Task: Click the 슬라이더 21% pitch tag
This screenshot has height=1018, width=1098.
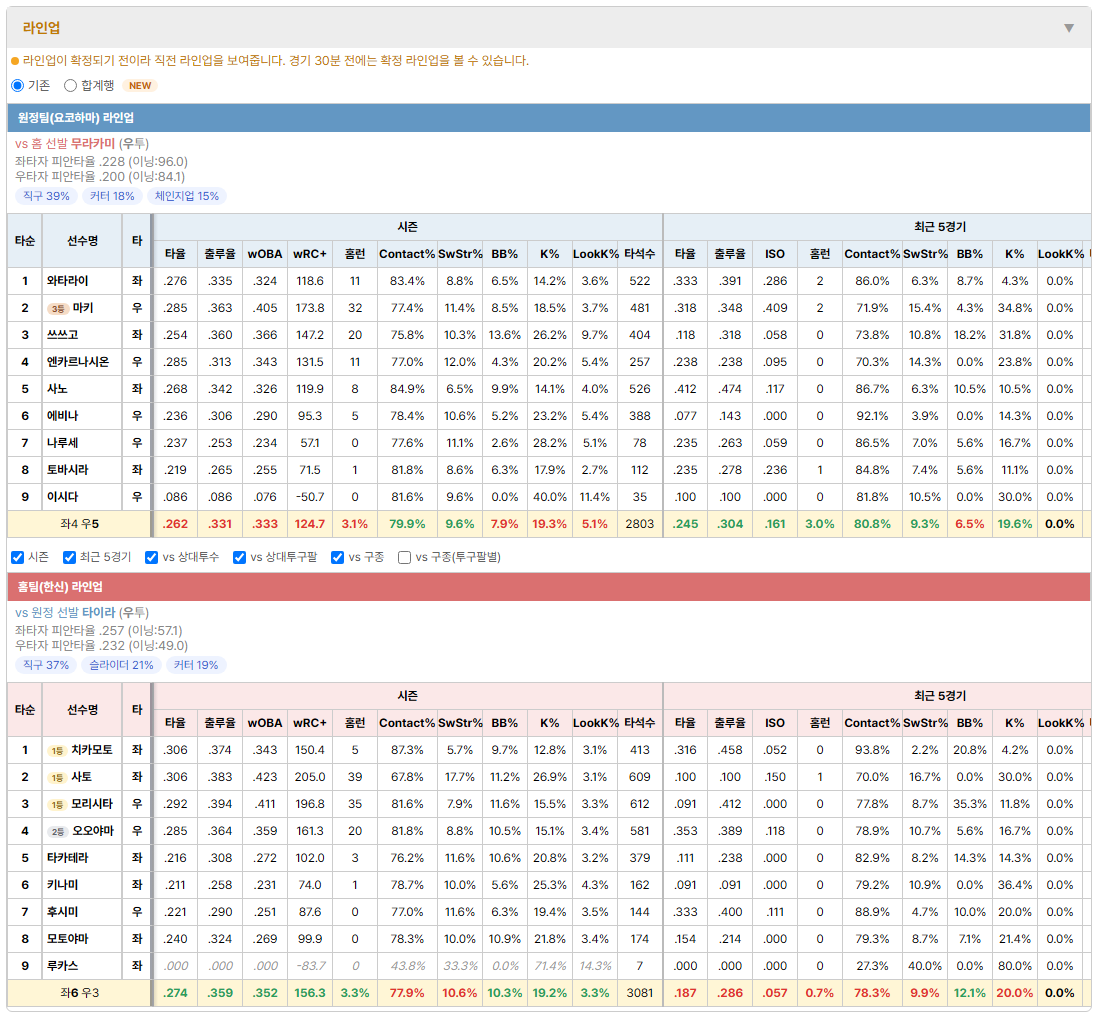Action: click(121, 665)
